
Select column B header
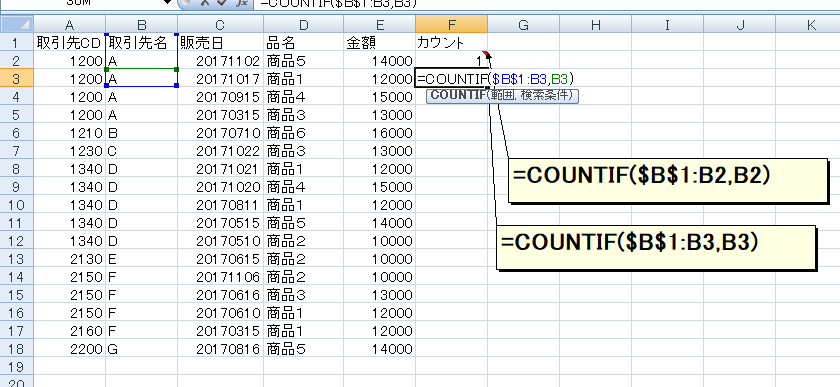click(141, 24)
